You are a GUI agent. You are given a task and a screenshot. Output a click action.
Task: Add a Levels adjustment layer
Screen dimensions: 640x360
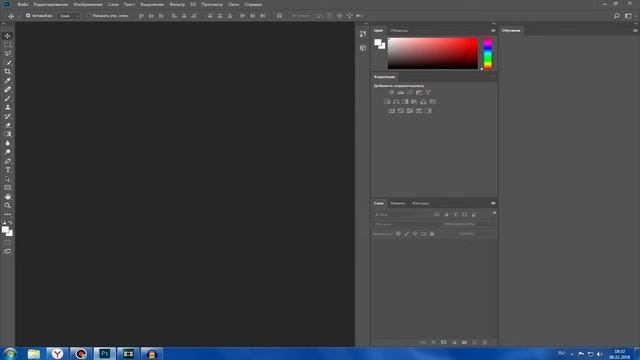401,93
